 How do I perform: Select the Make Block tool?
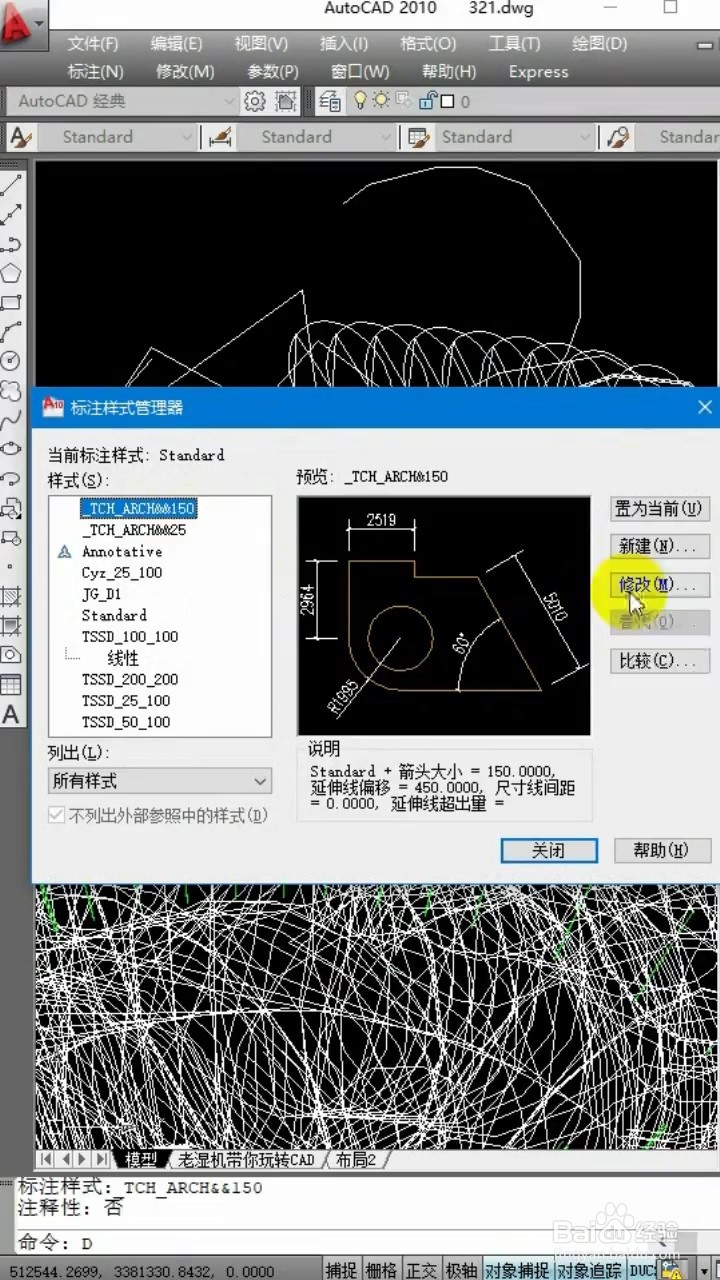11,538
